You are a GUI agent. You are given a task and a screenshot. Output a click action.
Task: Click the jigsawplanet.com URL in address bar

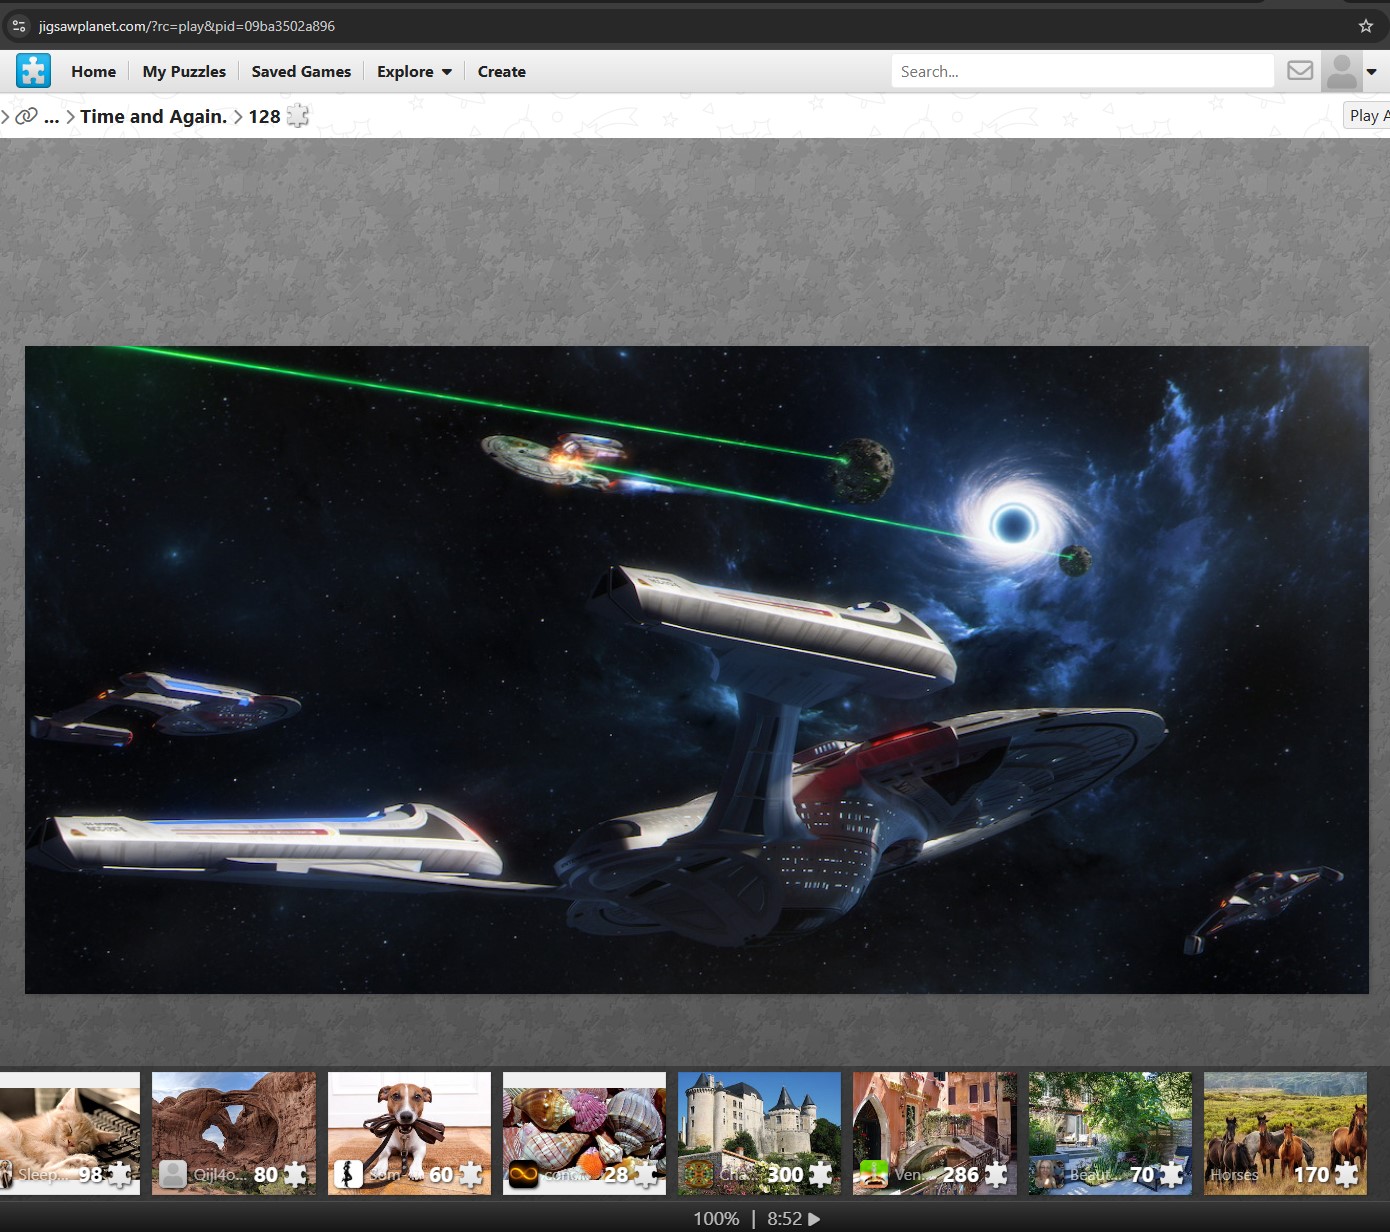click(187, 26)
